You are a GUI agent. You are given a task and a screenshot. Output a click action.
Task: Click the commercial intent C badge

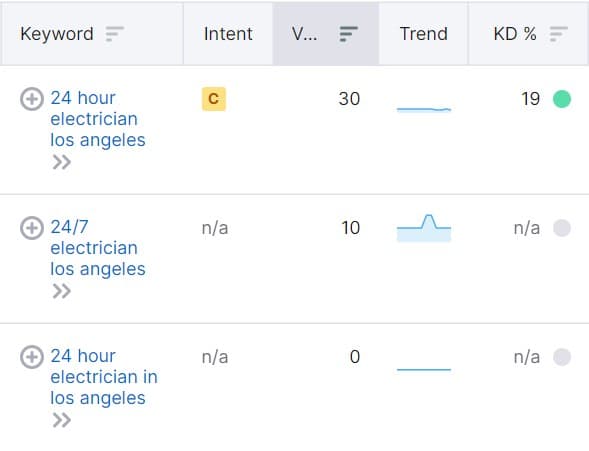point(214,99)
